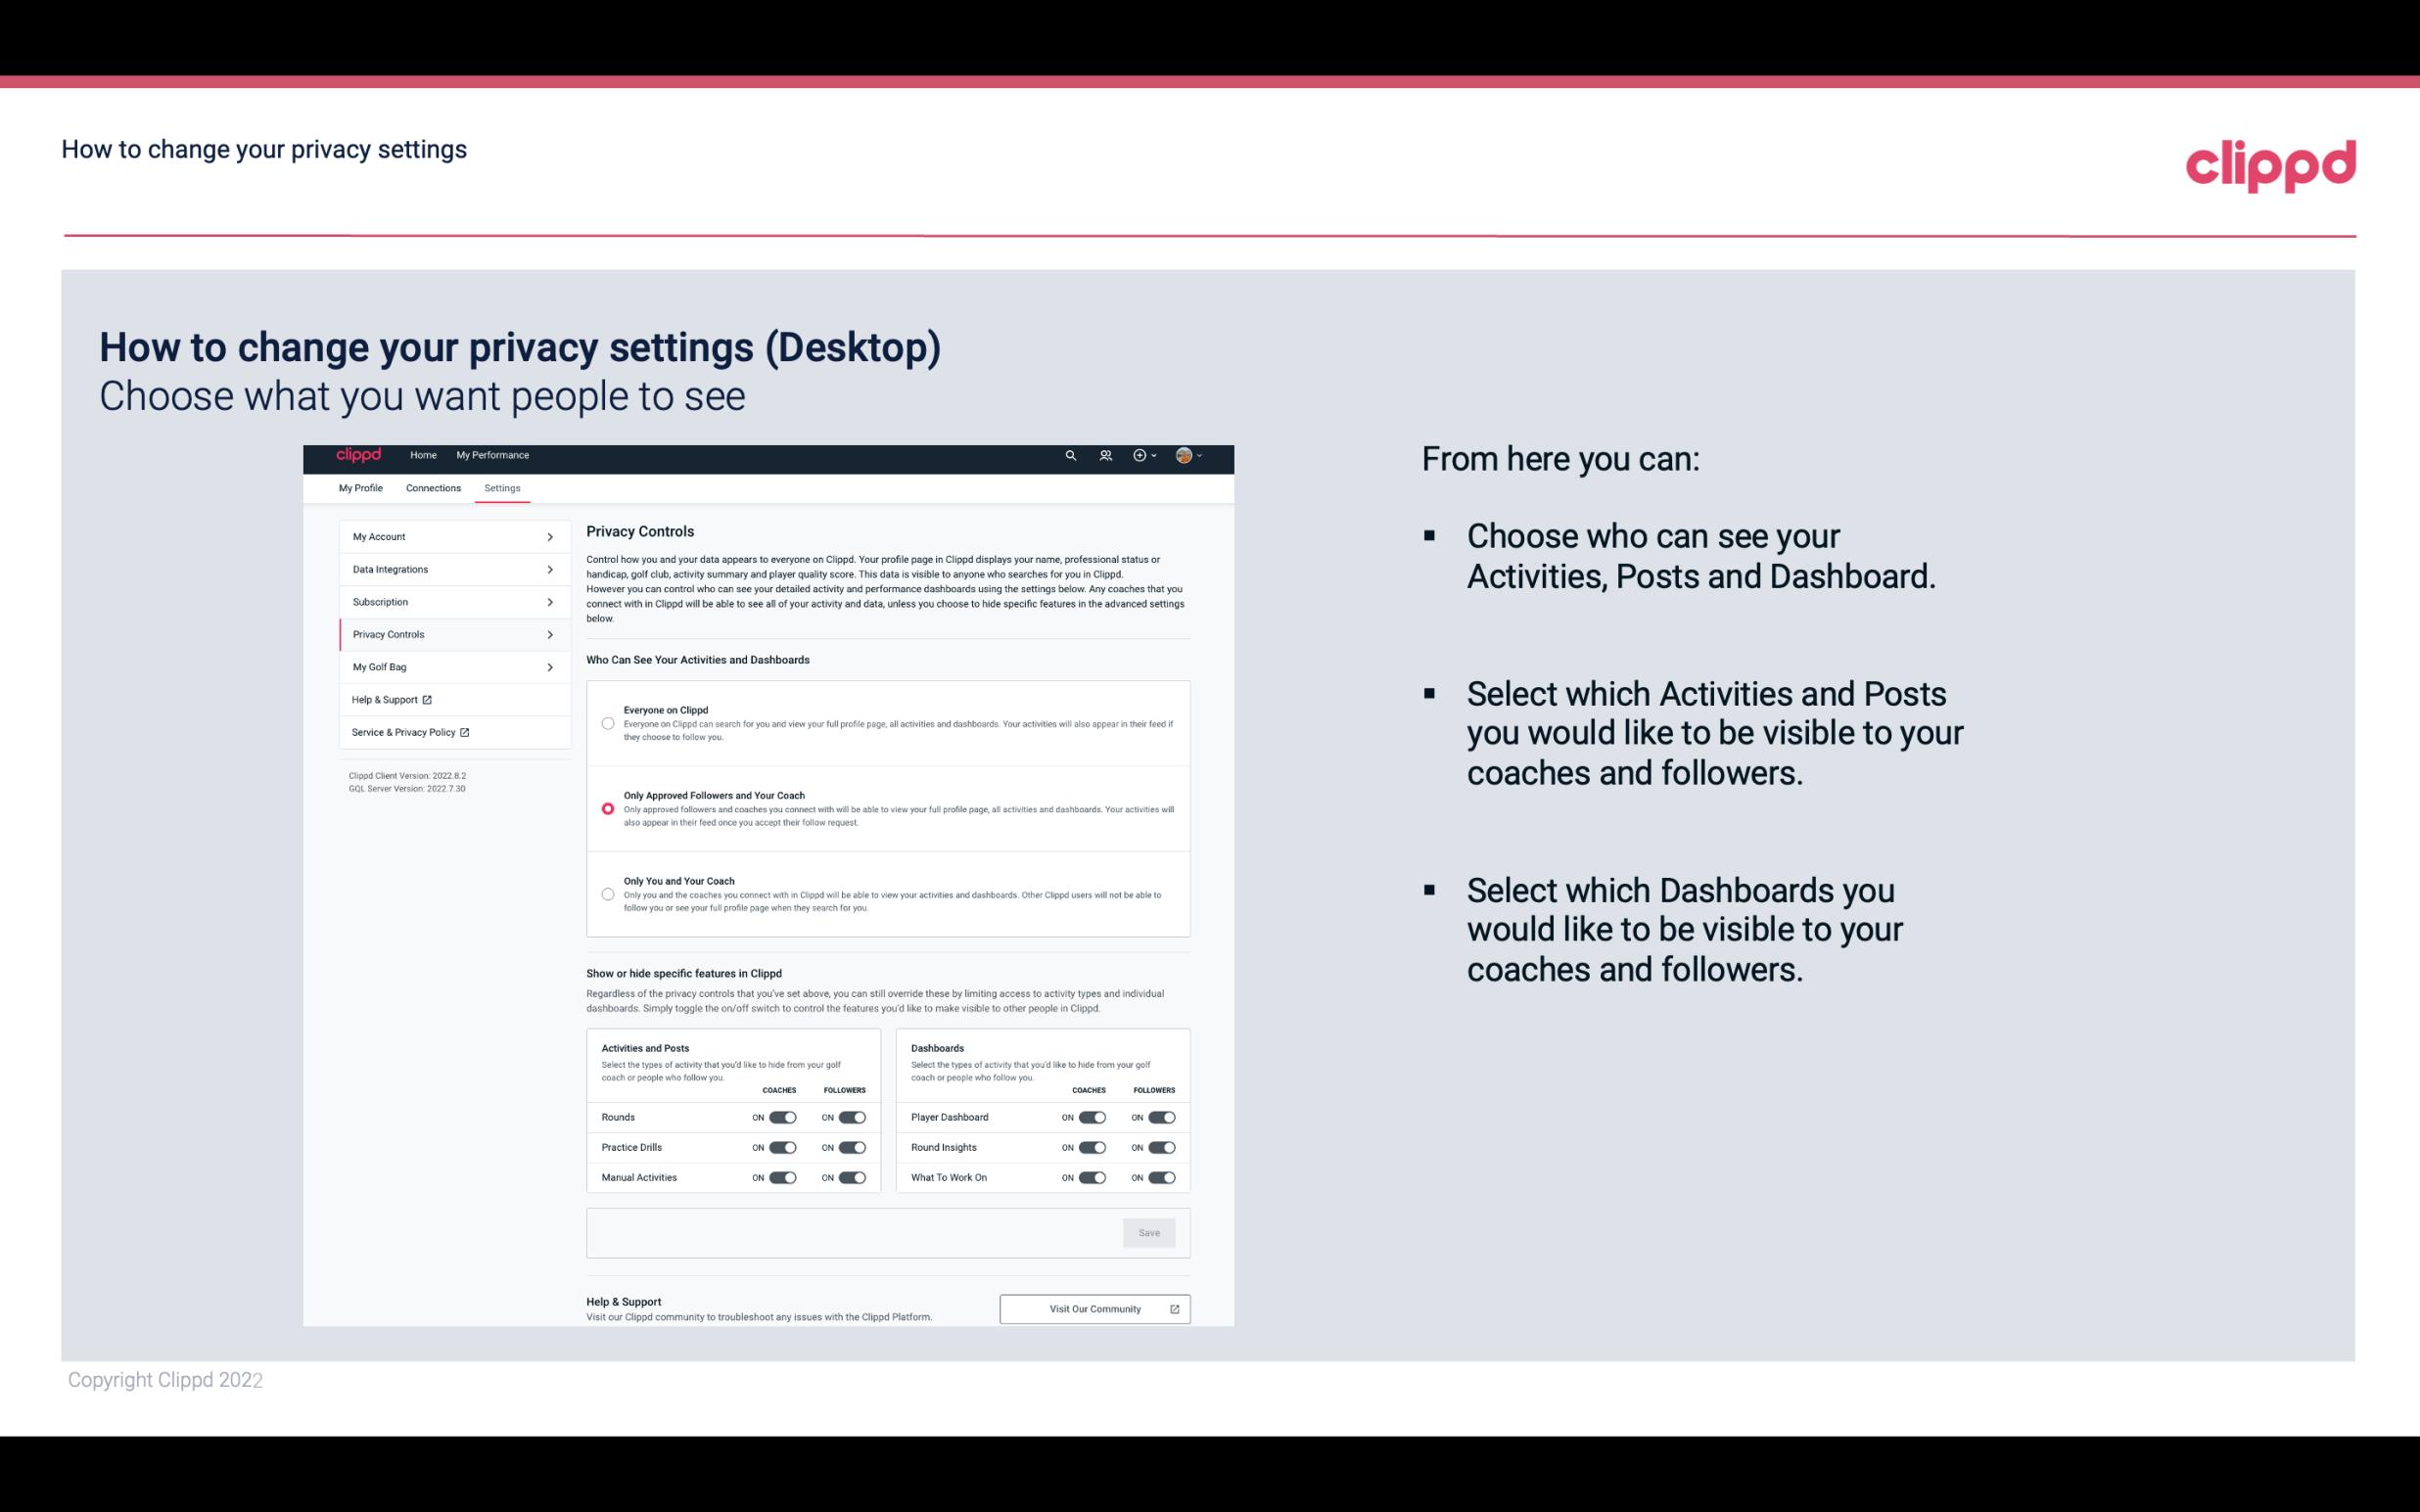Click the Clippd home icon
This screenshot has height=1512, width=2420.
(x=359, y=455)
